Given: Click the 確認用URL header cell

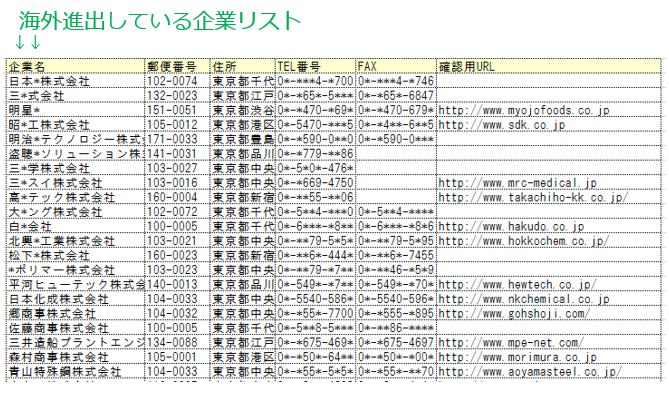Looking at the screenshot, I should tap(549, 66).
